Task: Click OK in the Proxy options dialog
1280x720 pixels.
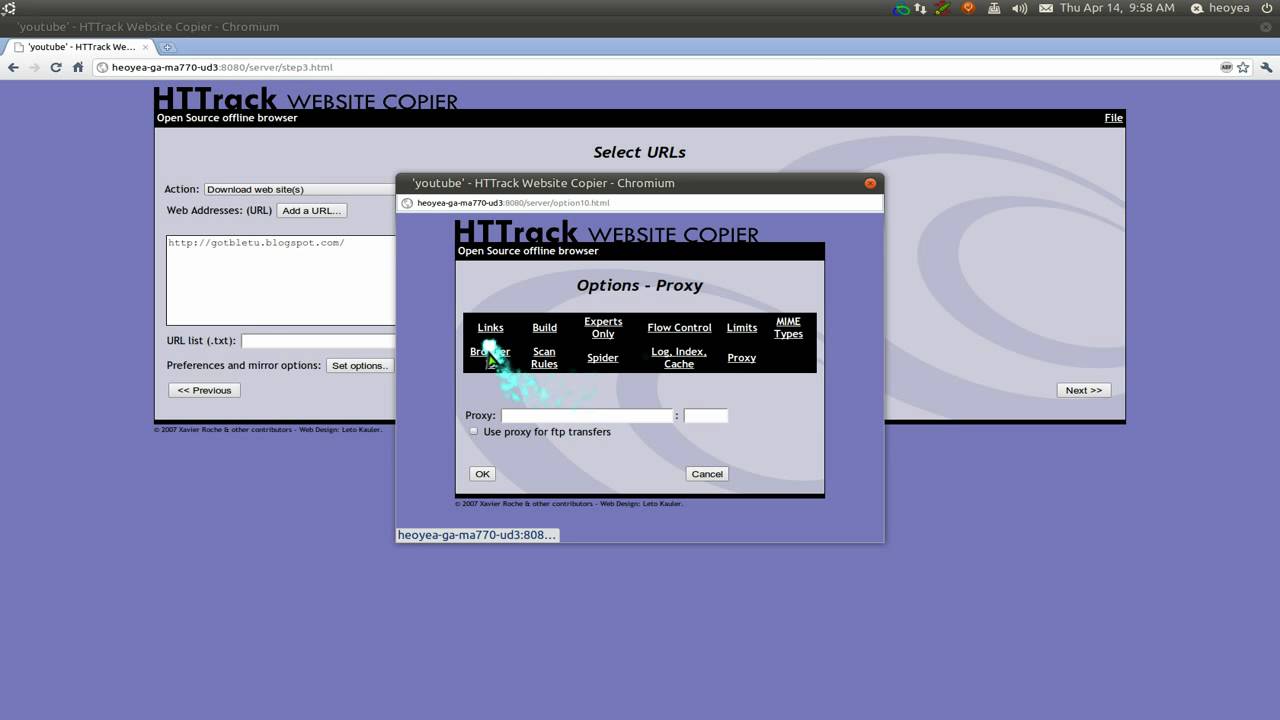Action: click(482, 474)
